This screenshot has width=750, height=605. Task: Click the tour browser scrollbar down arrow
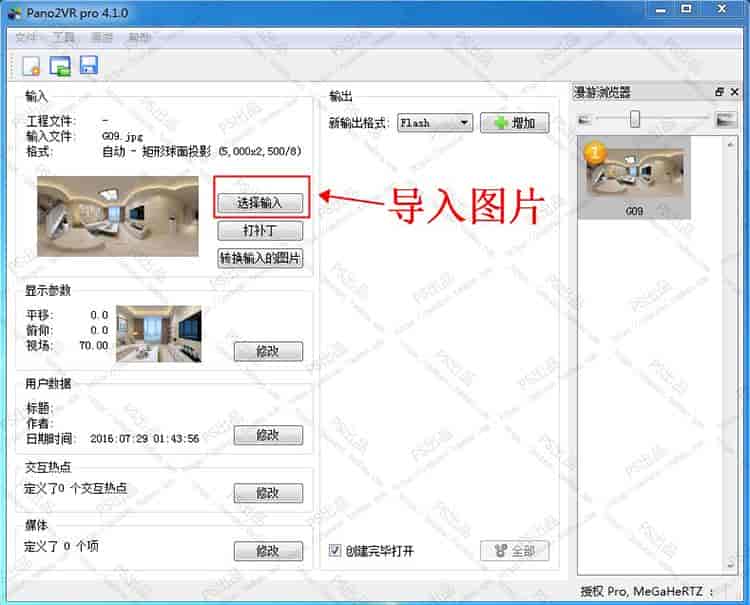coord(730,564)
